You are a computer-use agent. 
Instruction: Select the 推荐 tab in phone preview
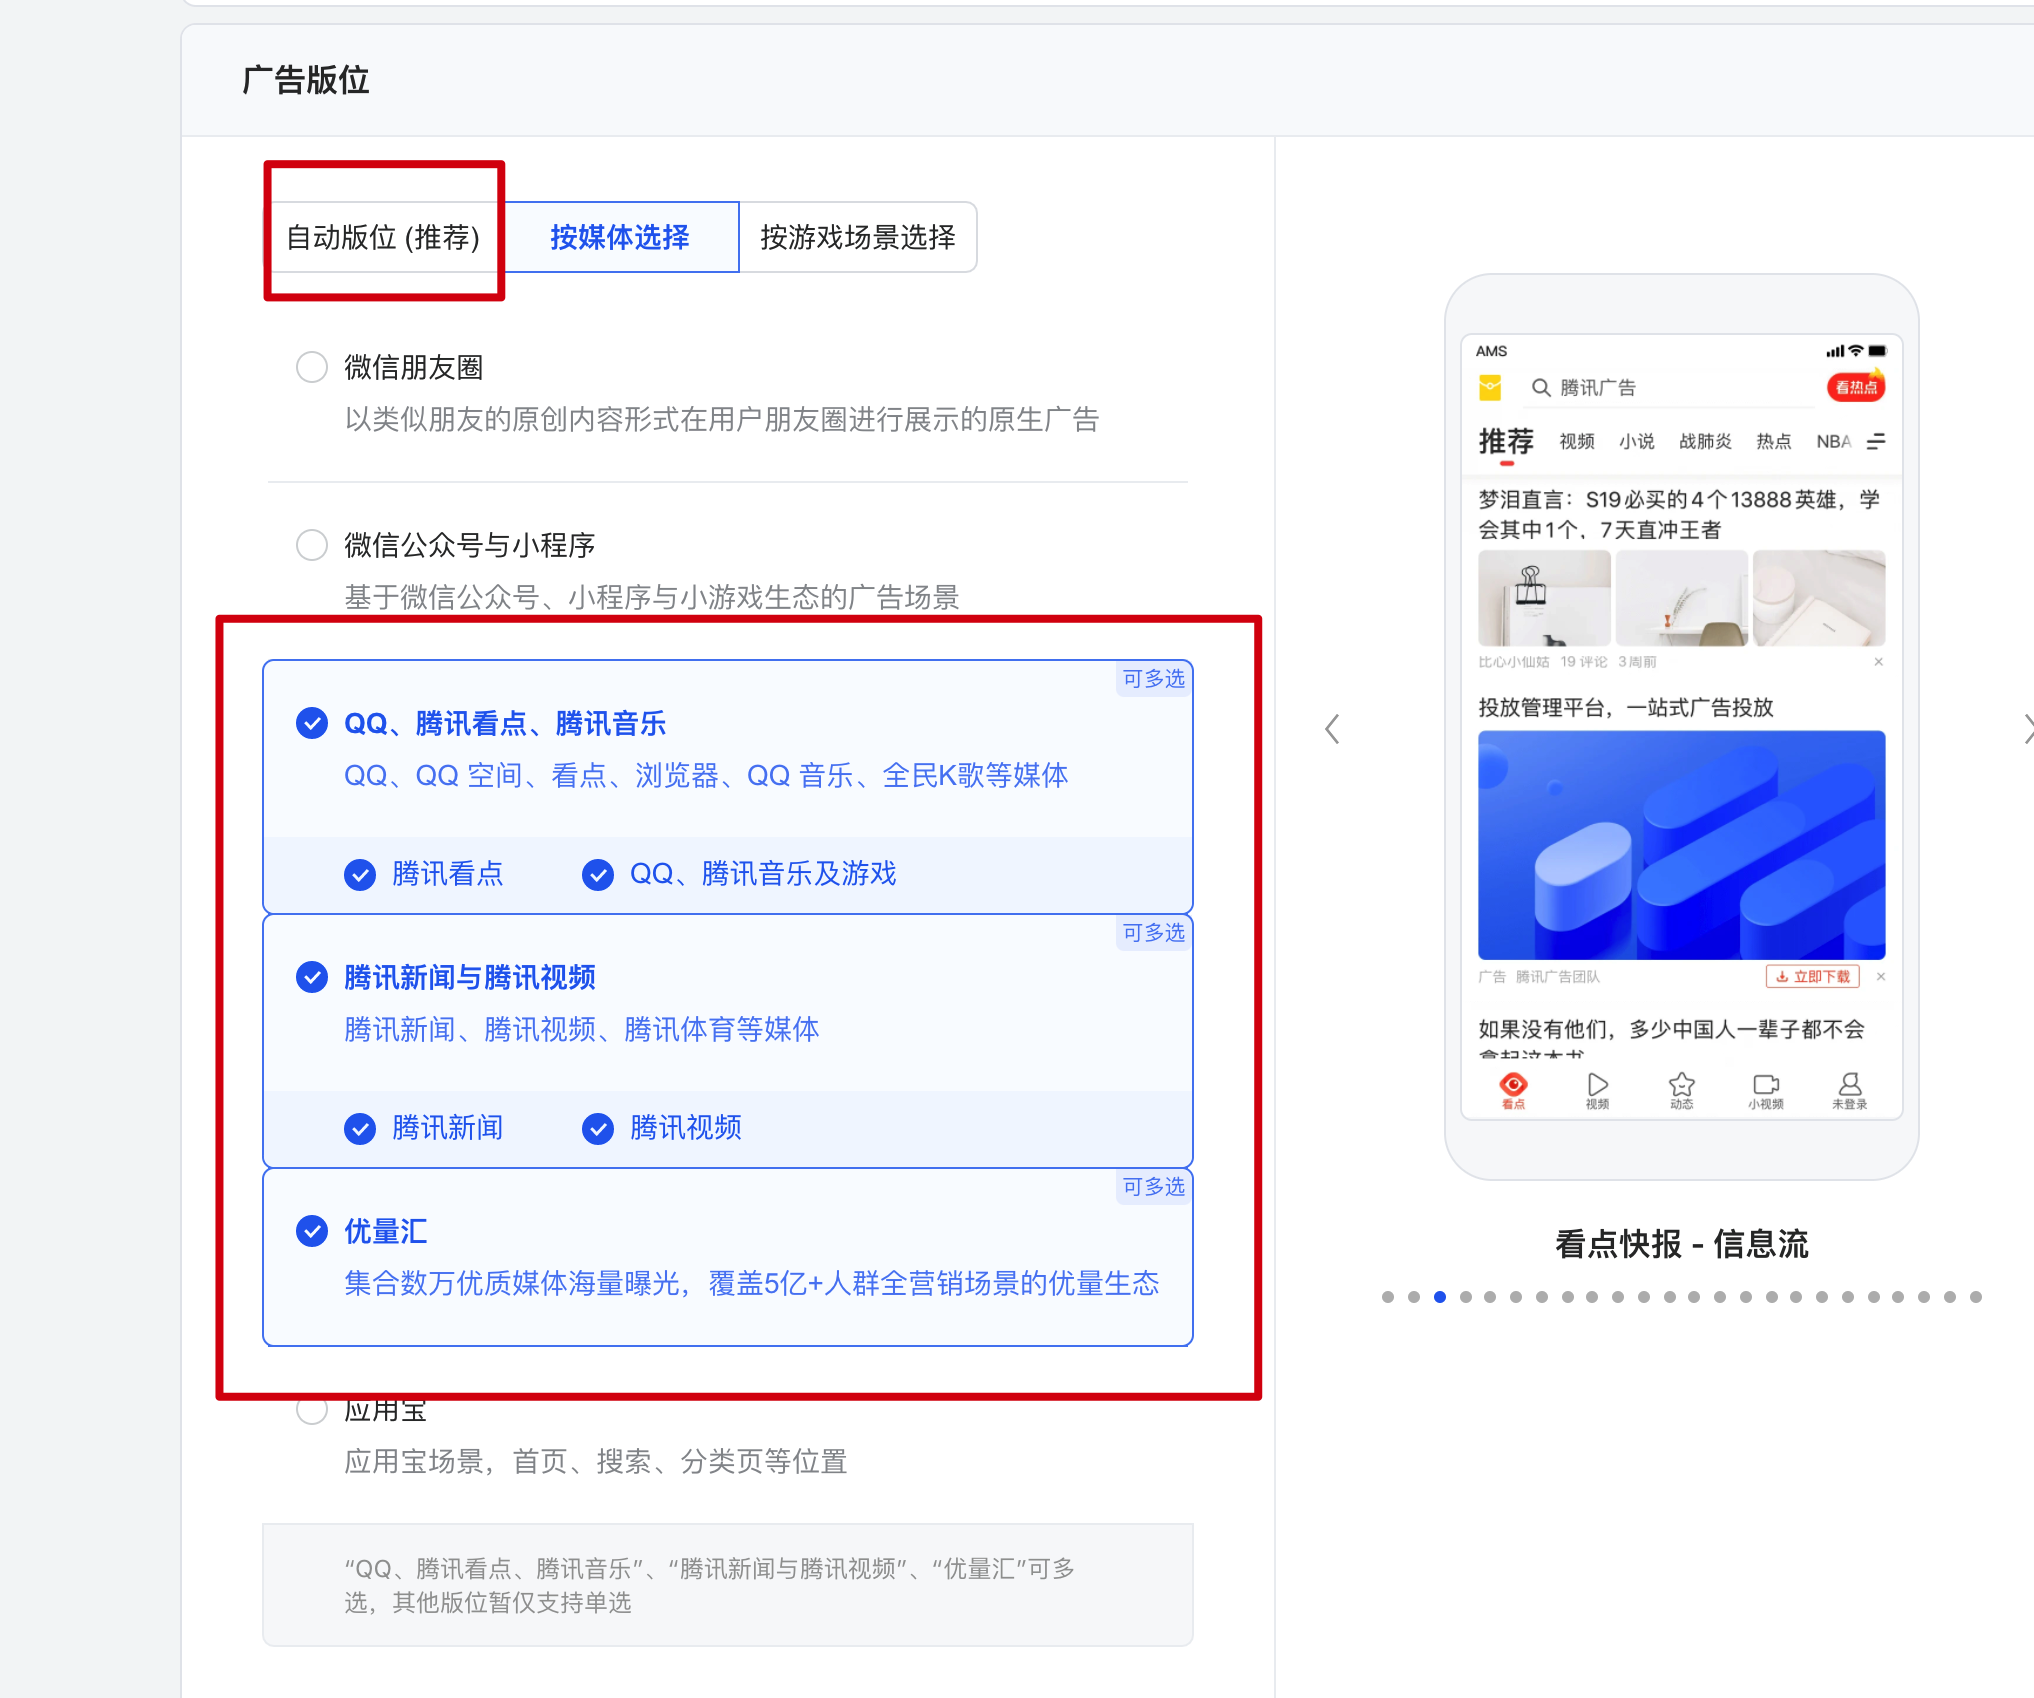[x=1506, y=441]
